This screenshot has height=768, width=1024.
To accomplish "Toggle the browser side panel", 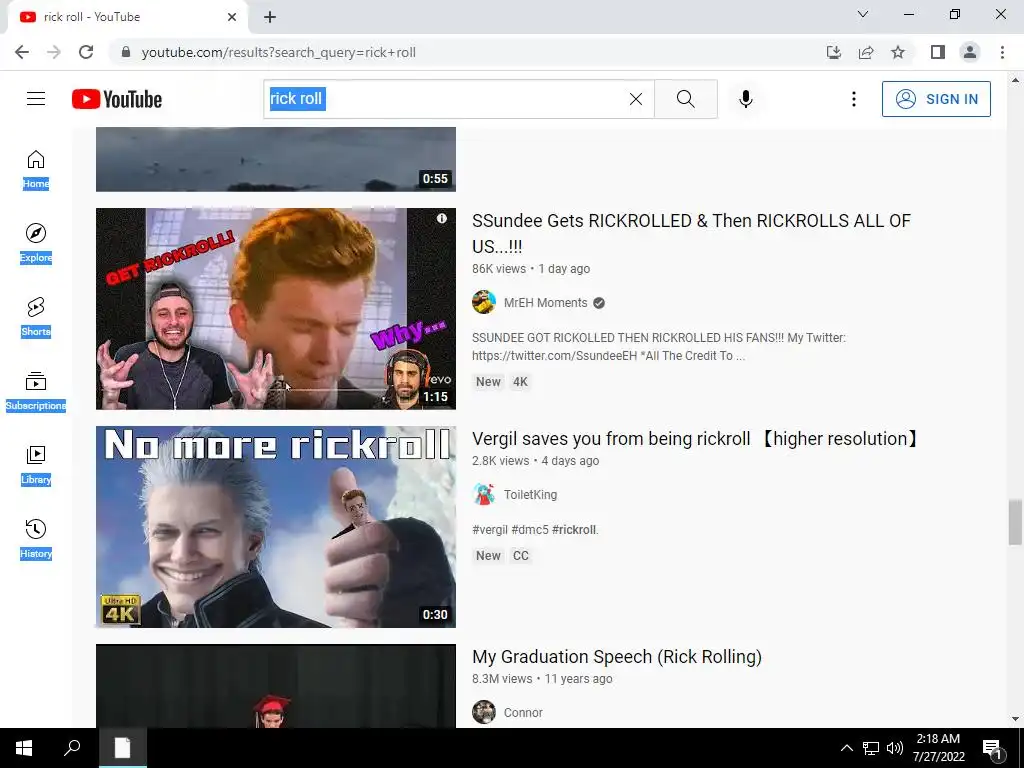I will 938,52.
